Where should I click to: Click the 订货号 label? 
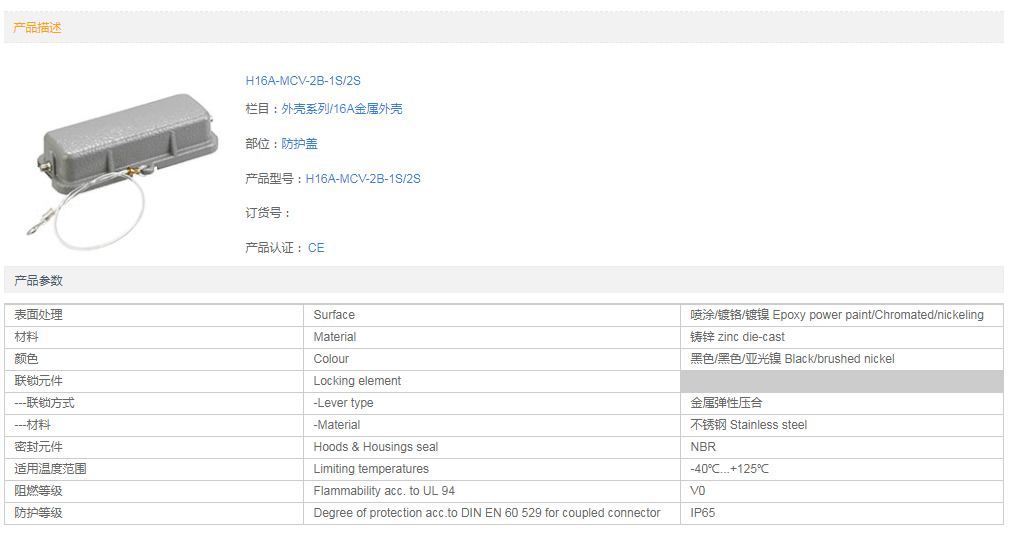pos(268,213)
